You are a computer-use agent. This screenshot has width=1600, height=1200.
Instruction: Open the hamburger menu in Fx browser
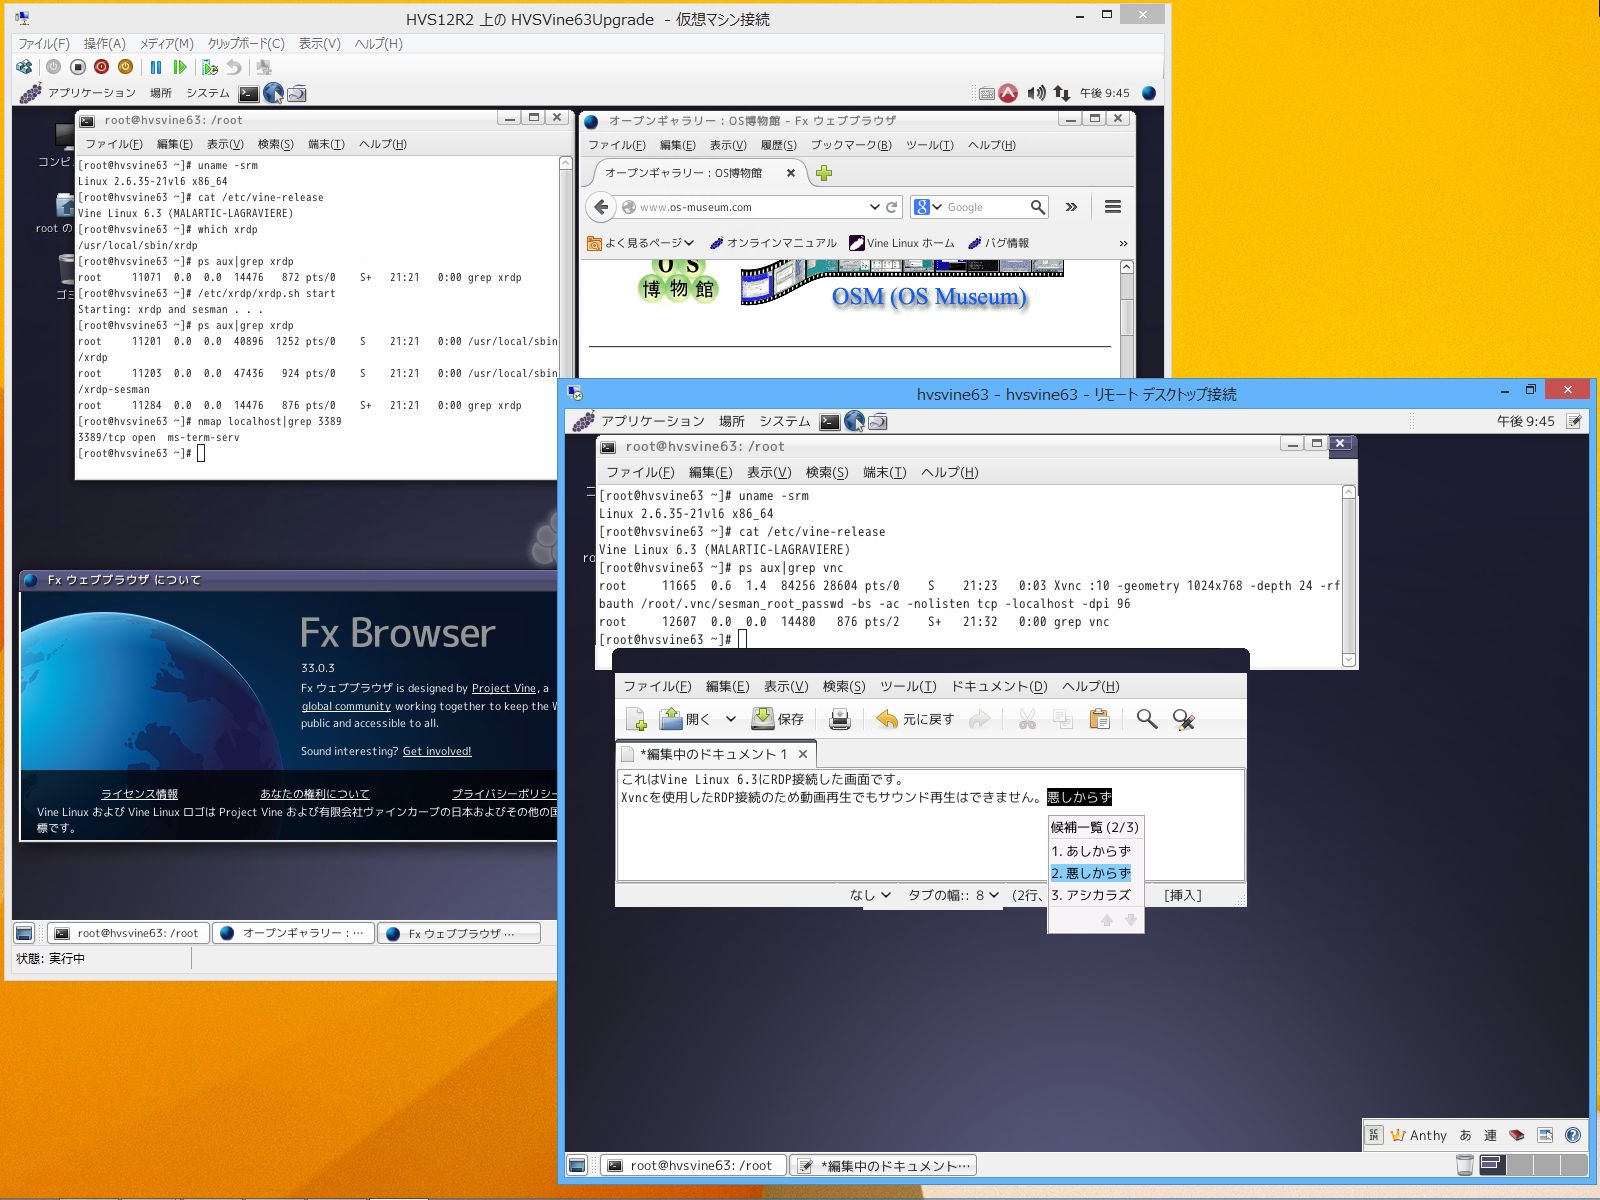pos(1113,207)
